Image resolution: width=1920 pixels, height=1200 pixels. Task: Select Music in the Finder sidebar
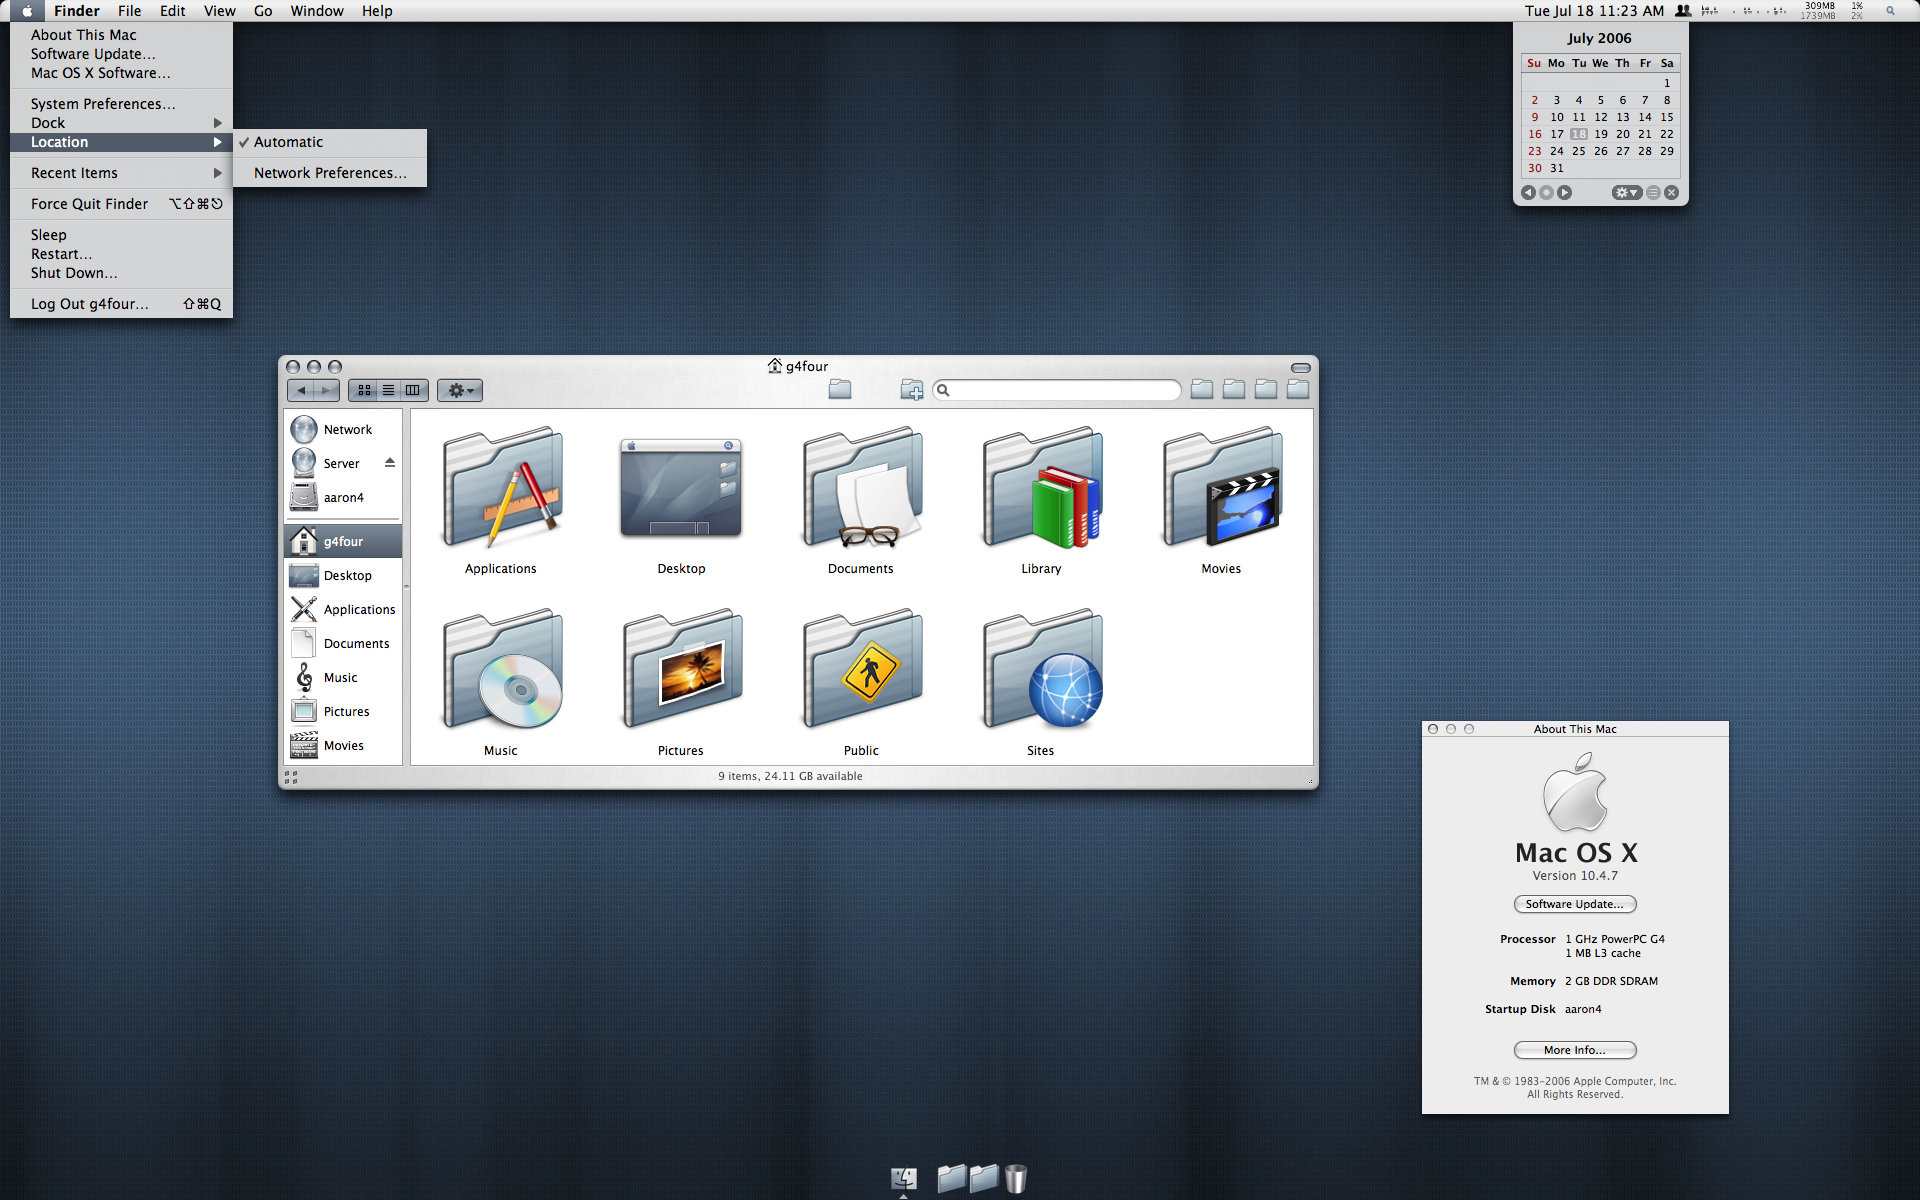[344, 677]
